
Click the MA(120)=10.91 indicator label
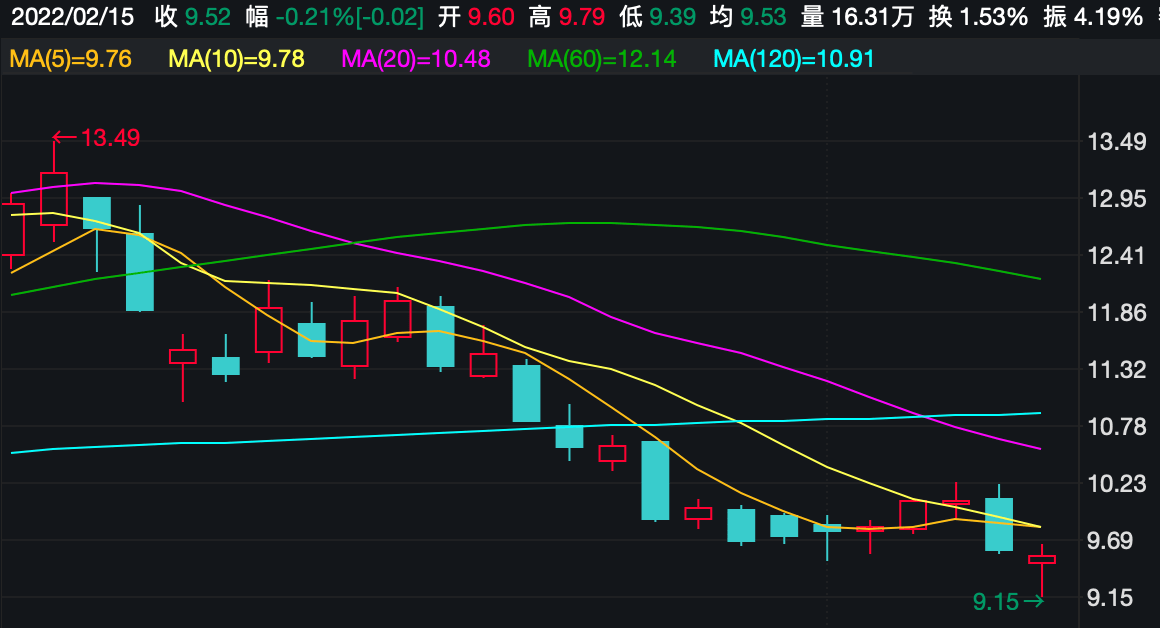click(795, 59)
